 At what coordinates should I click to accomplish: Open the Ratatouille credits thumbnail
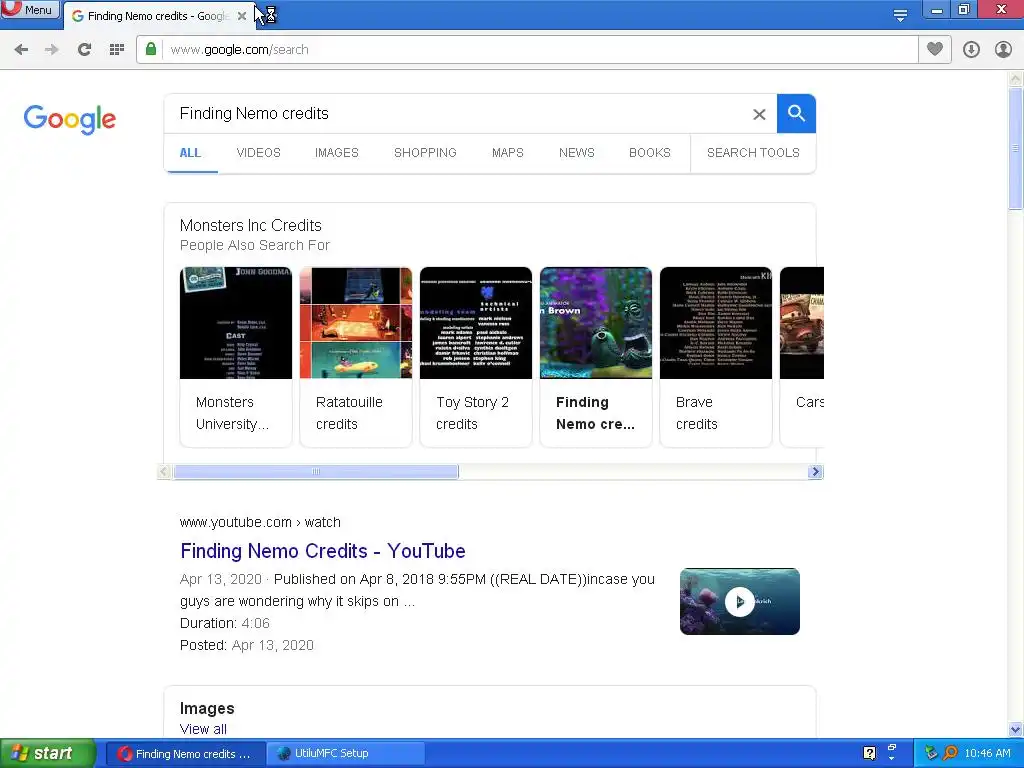[x=356, y=323]
